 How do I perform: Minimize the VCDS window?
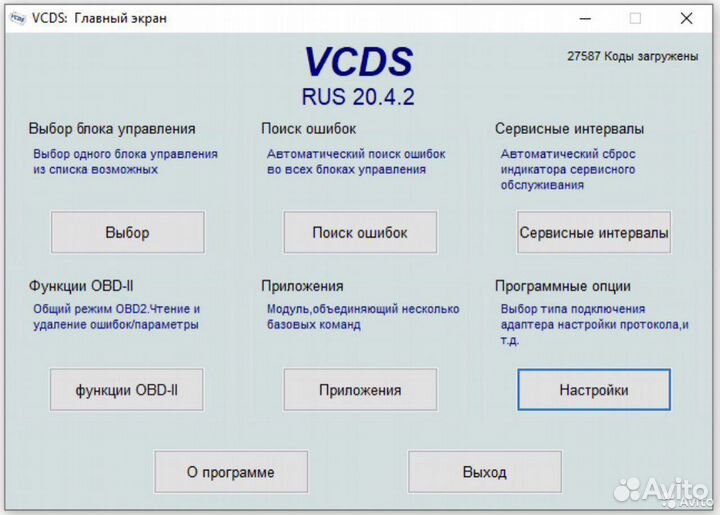pyautogui.click(x=585, y=18)
